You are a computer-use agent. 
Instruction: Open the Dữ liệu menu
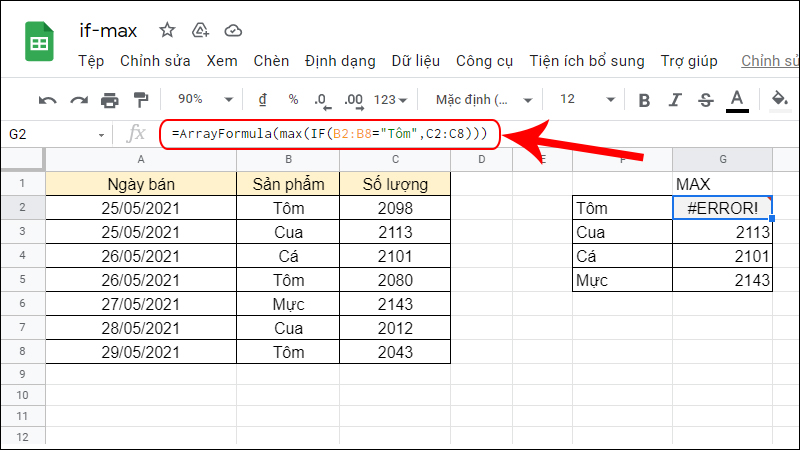[x=415, y=61]
